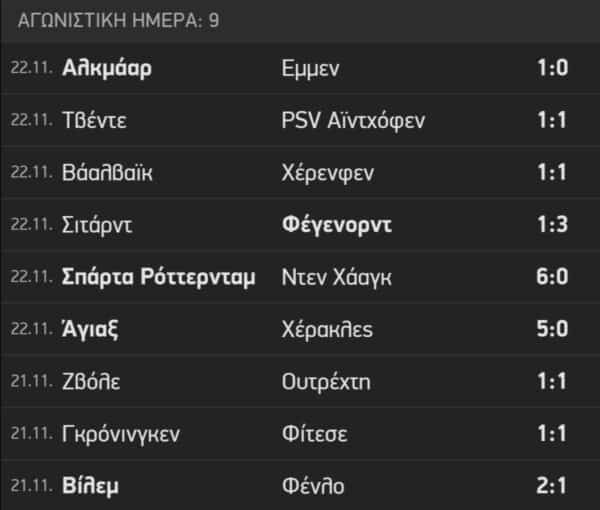Click the 6:0 match result
Image resolution: width=600 pixels, height=510 pixels.
click(x=551, y=277)
